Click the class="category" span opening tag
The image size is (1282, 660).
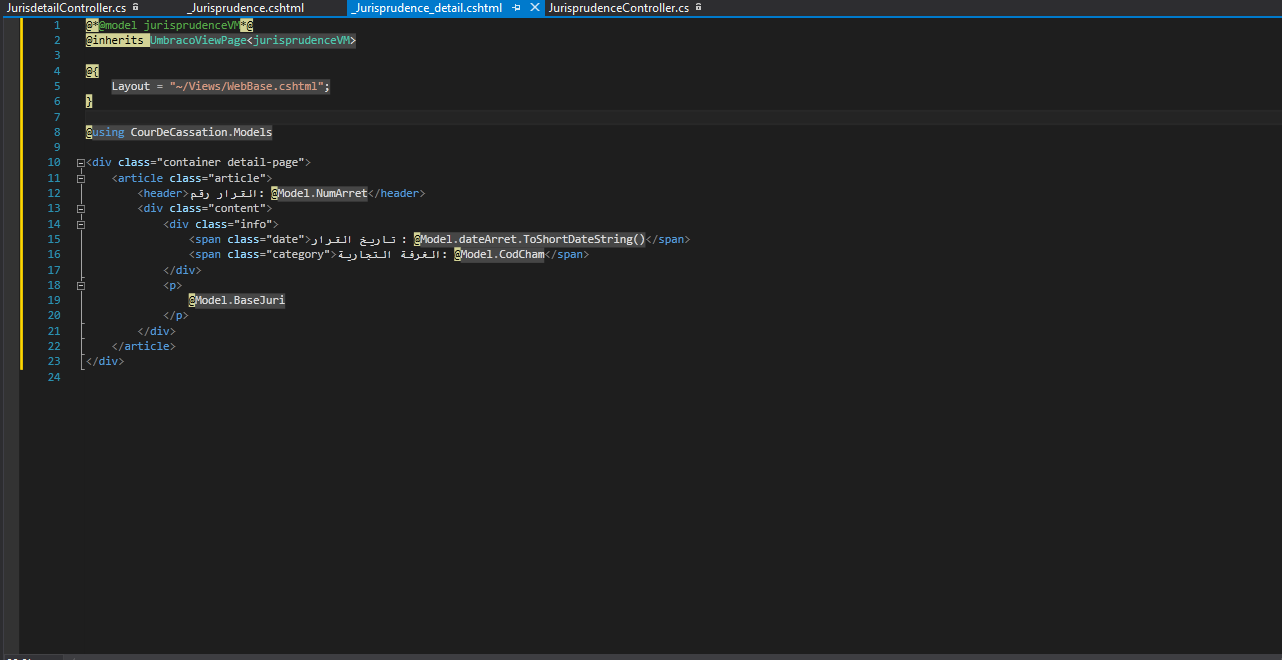261,254
